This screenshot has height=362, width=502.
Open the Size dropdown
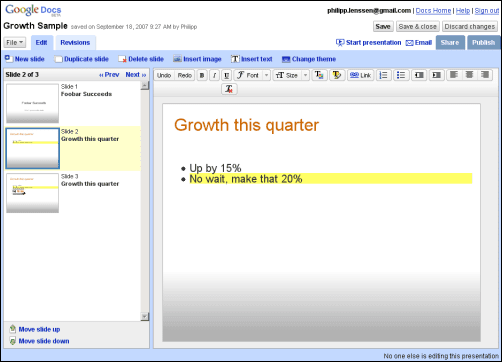pyautogui.click(x=291, y=75)
